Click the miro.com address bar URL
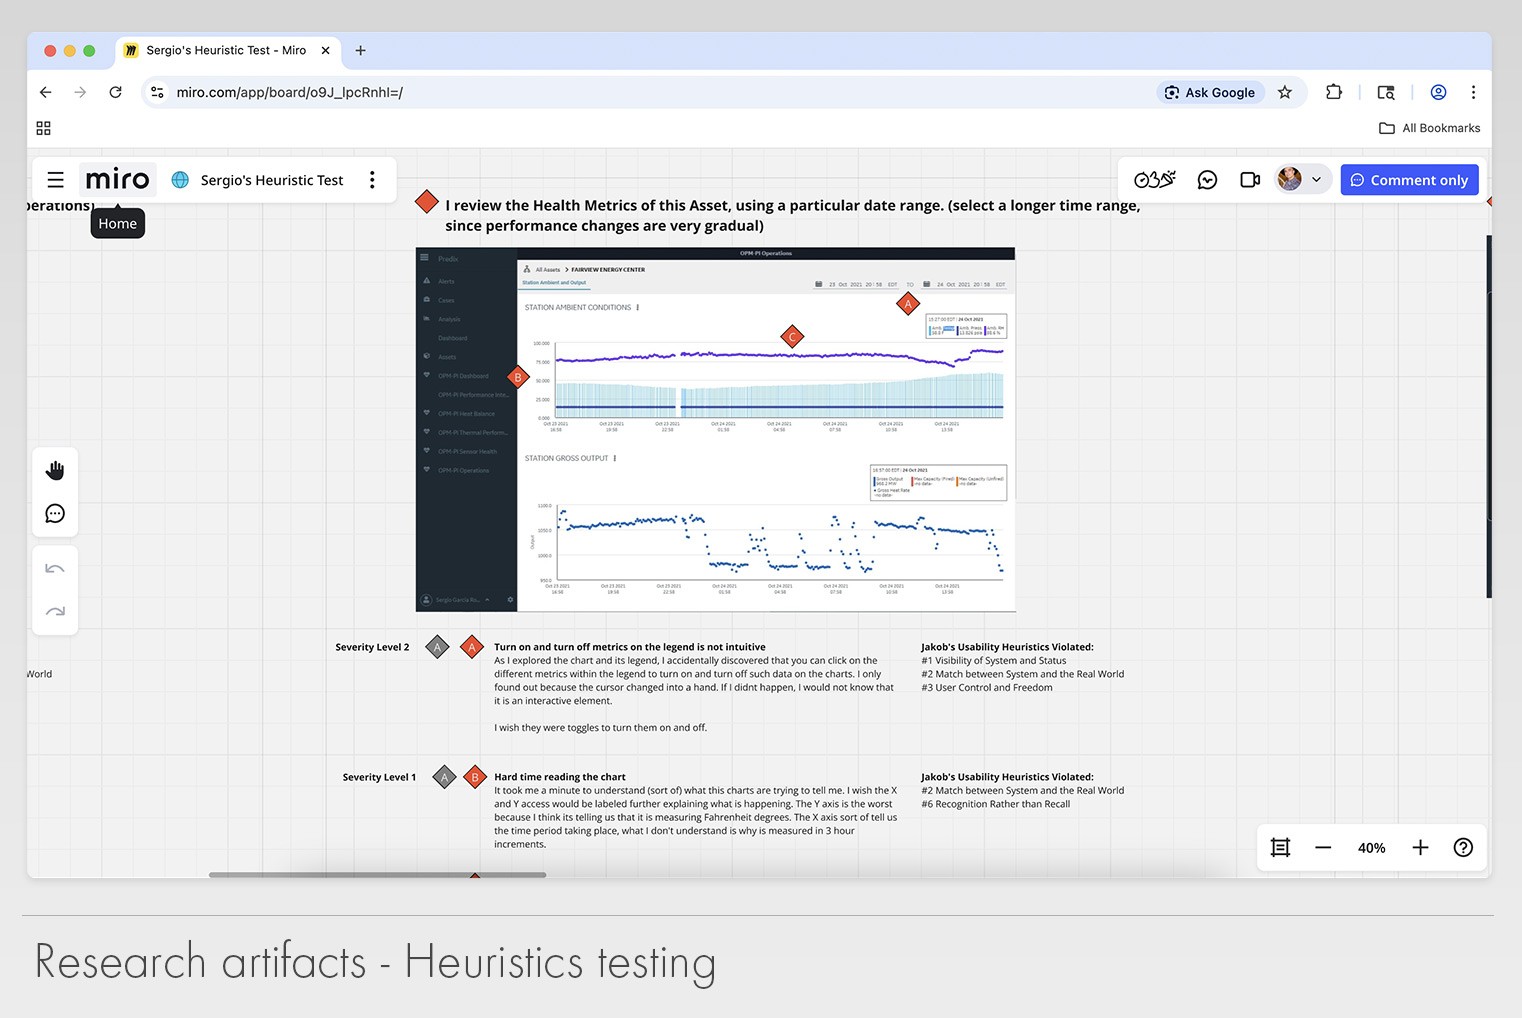Viewport: 1522px width, 1018px height. [x=290, y=92]
